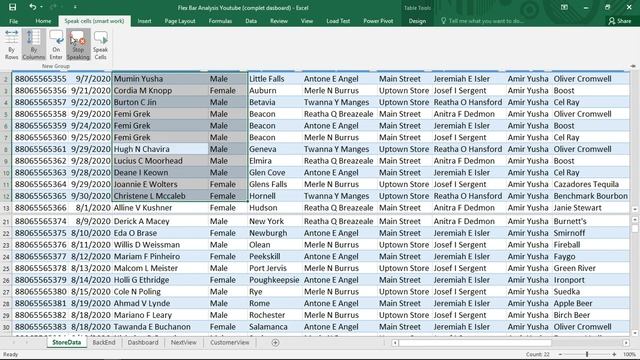This screenshot has height=360, width=640.
Task: Open Ribbon Display Options icon
Action: pos(564,7)
